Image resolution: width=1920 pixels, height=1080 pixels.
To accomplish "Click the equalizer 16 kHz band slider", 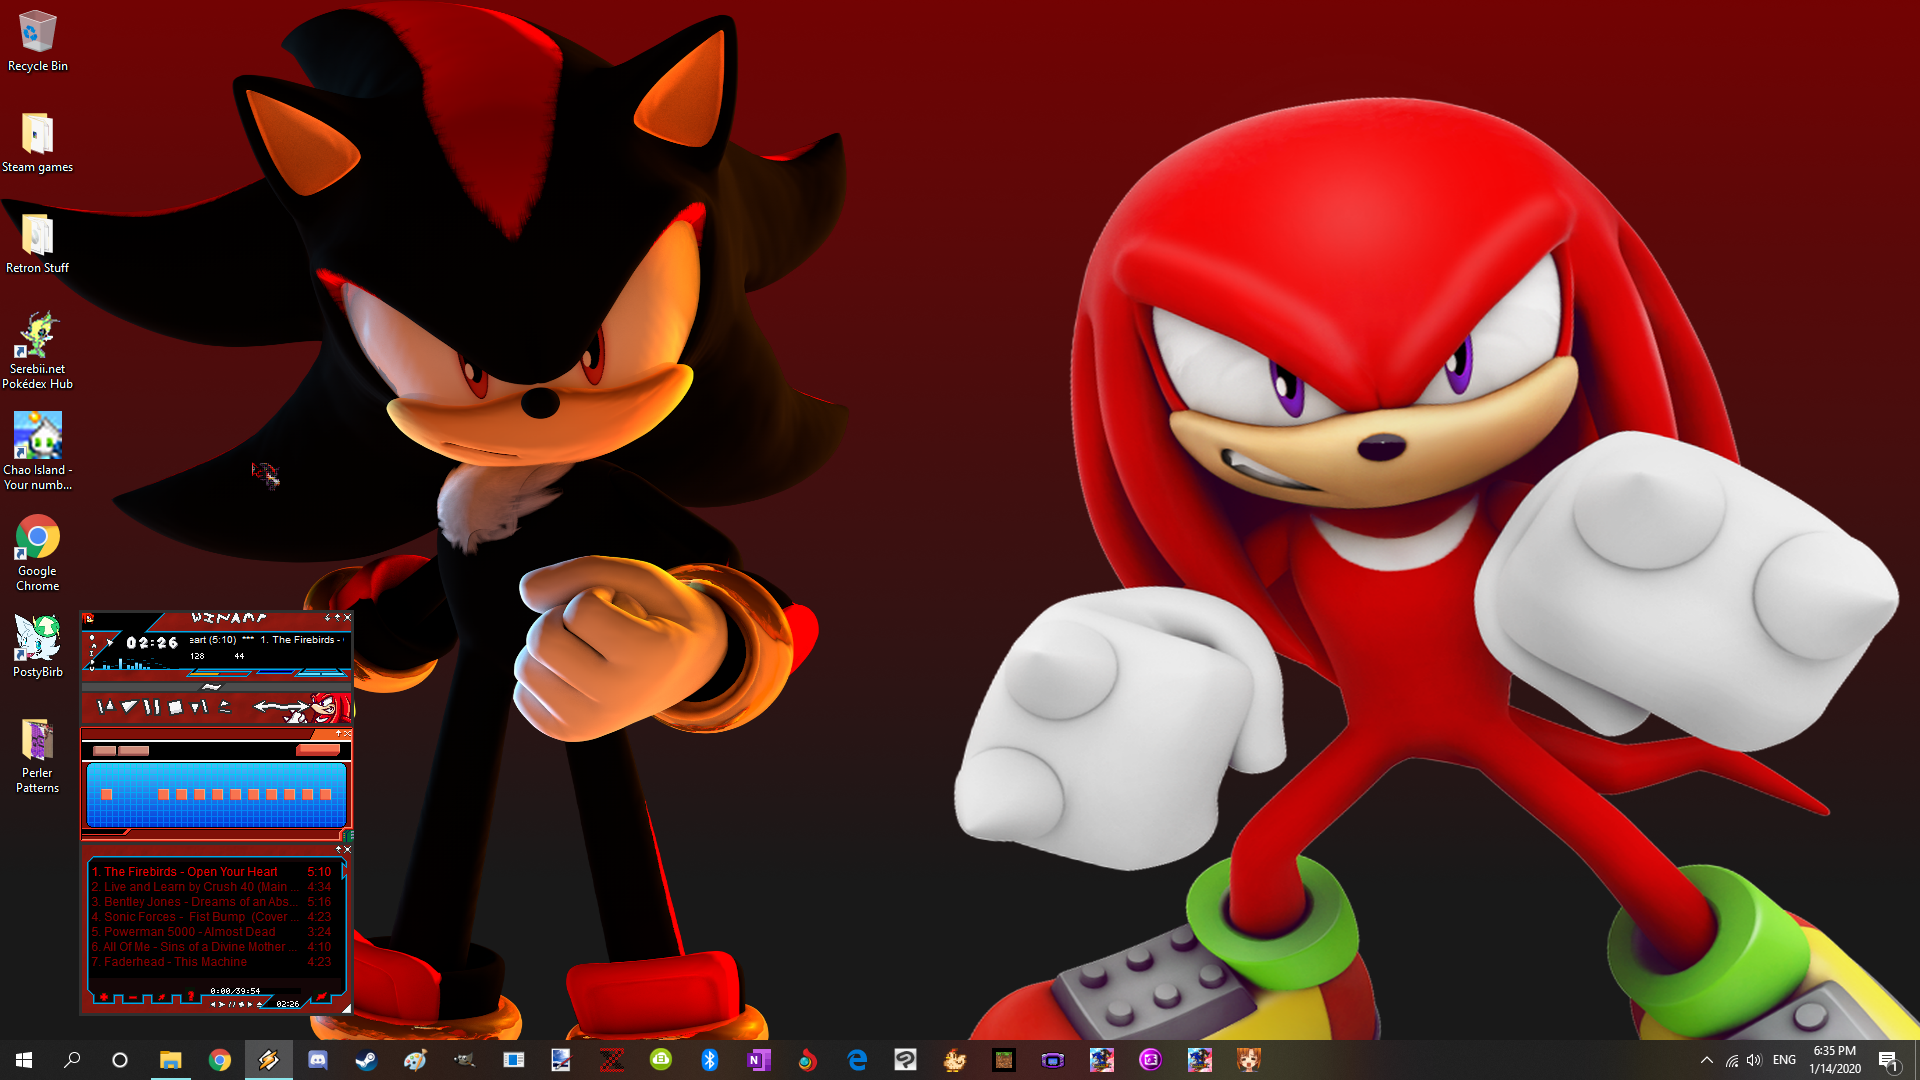I will [x=325, y=795].
